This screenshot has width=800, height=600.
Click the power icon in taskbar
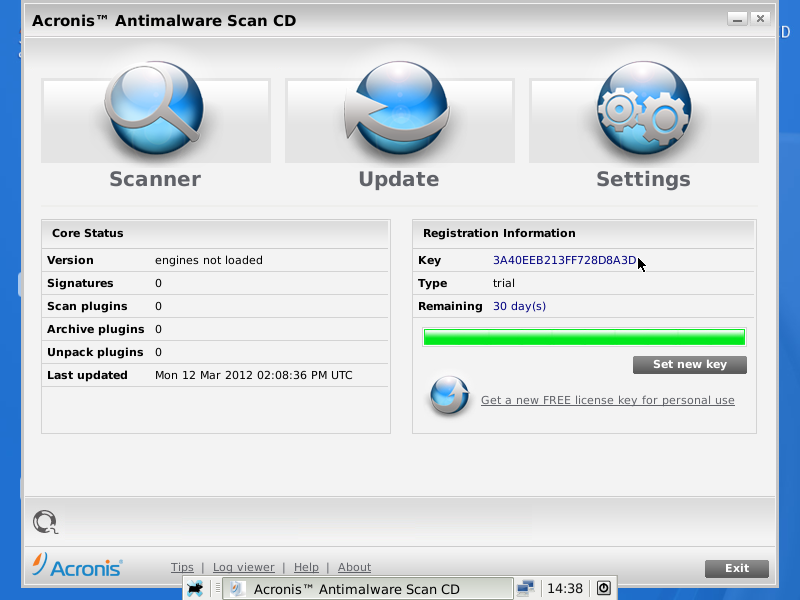[x=603, y=588]
